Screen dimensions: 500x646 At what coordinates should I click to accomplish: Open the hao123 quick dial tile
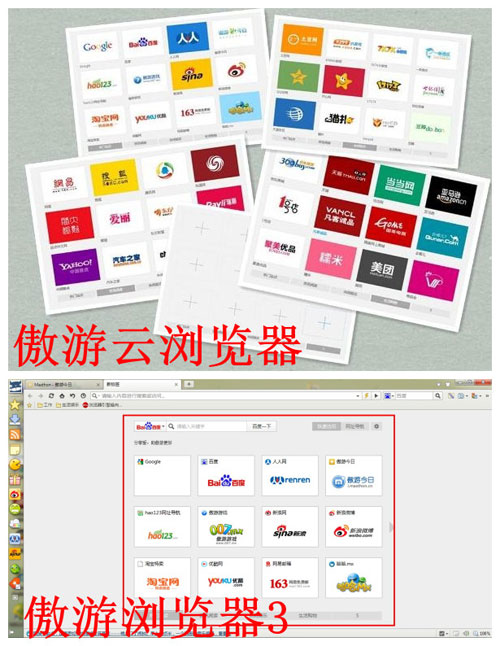coord(162,527)
